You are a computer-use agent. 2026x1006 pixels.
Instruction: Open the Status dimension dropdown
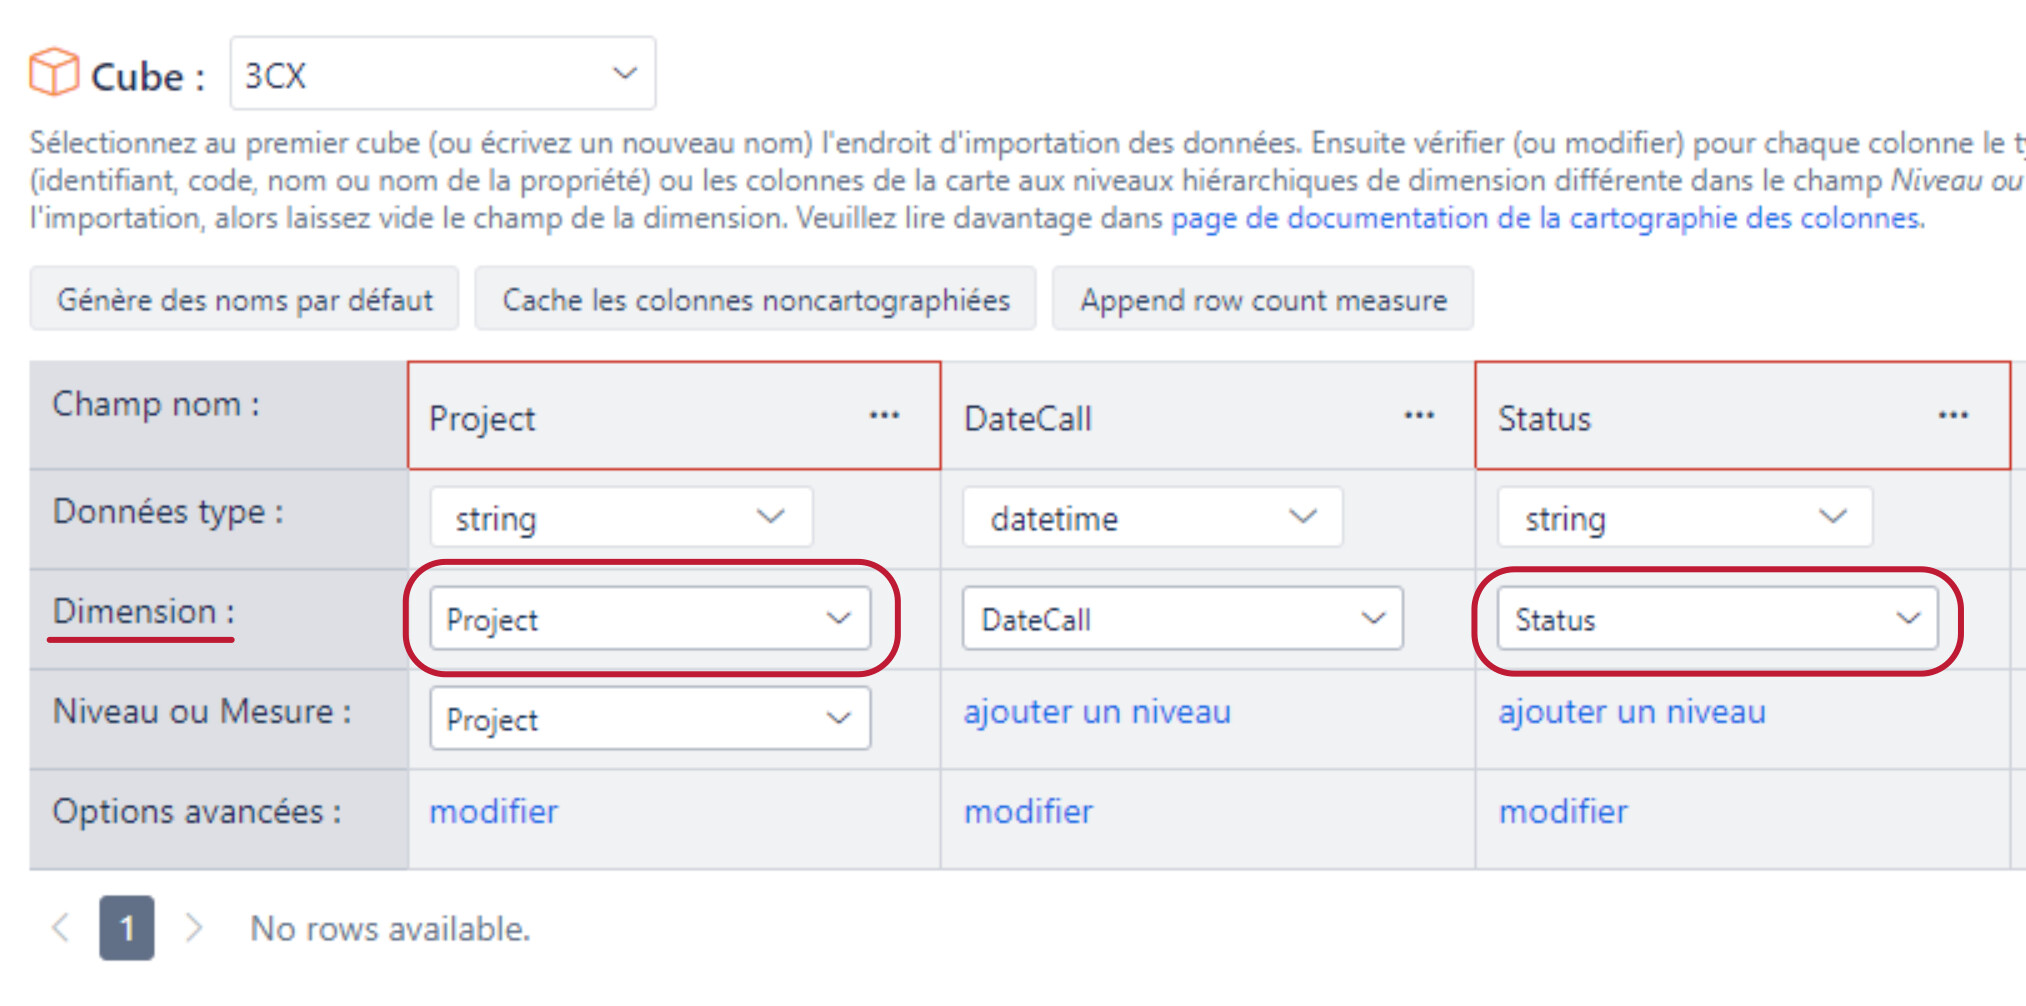pos(1717,618)
